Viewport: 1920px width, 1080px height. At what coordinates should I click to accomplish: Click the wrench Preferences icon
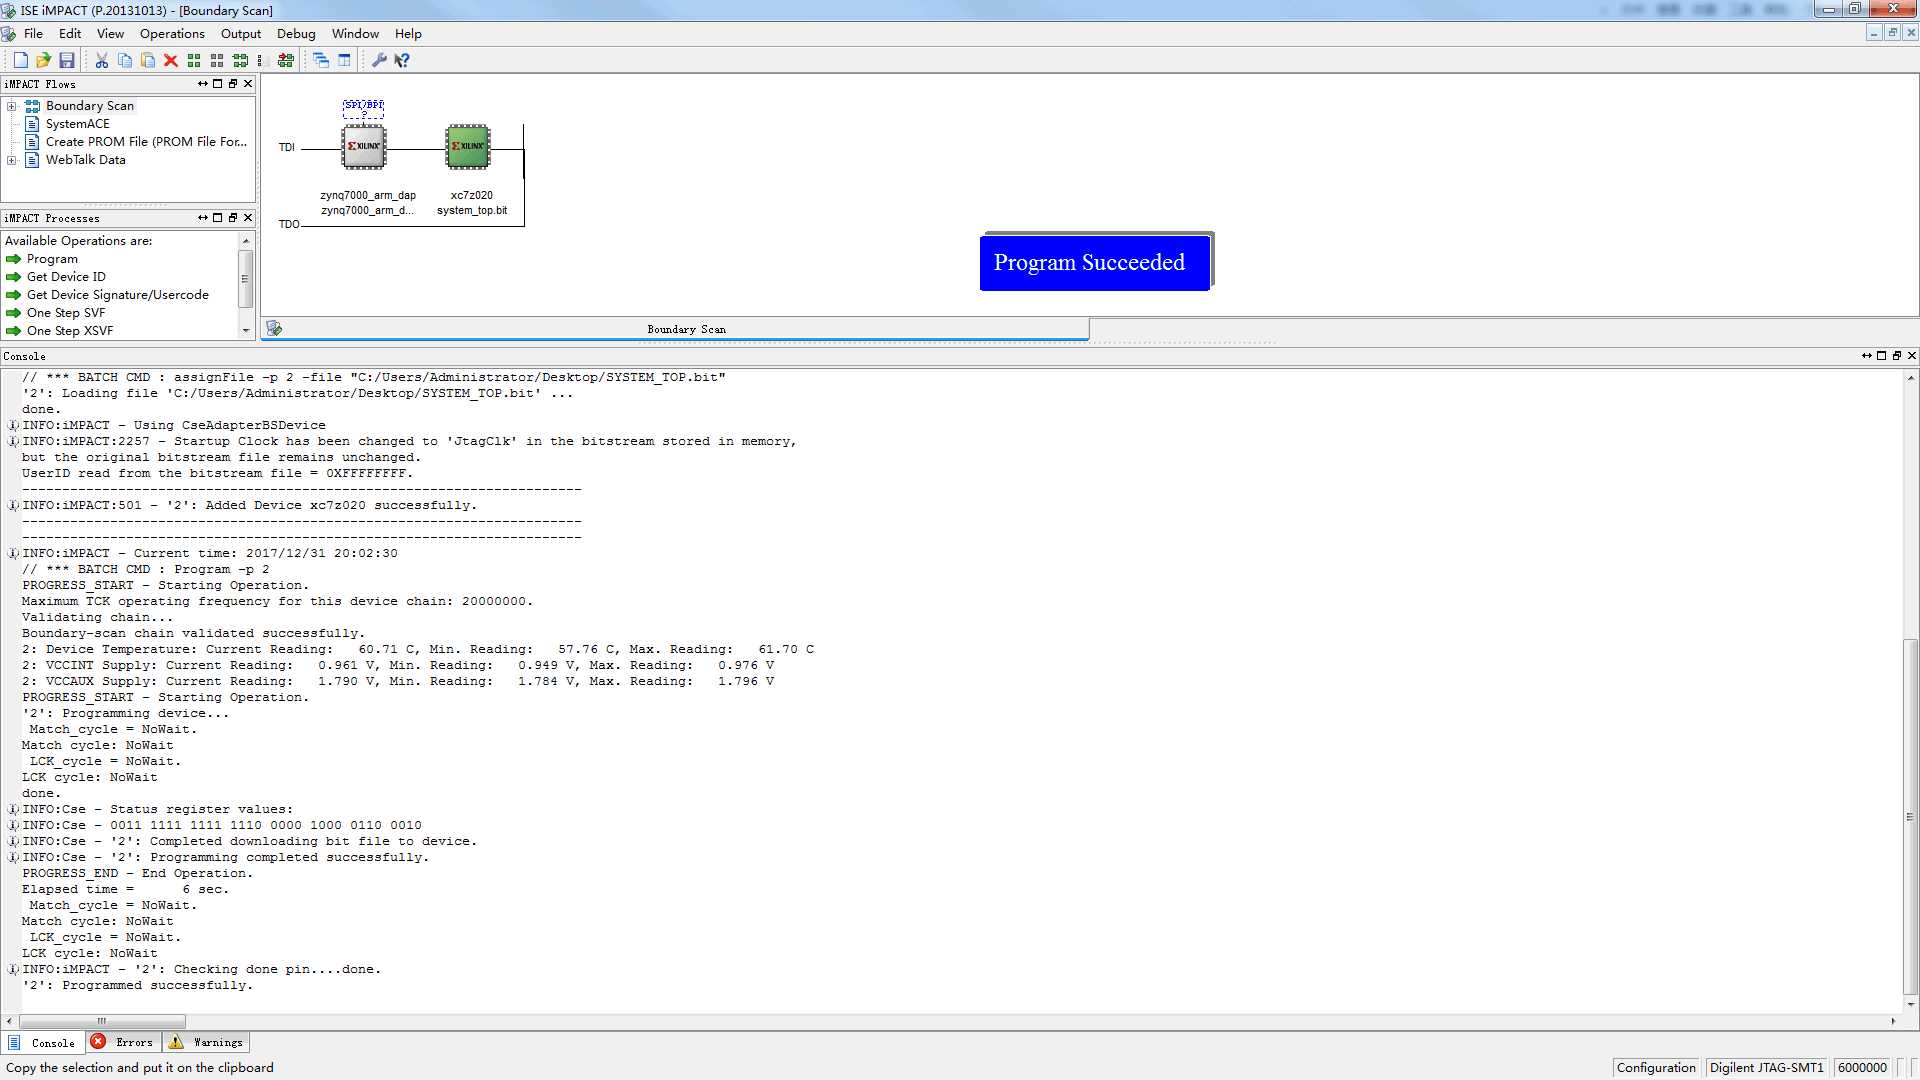379,60
